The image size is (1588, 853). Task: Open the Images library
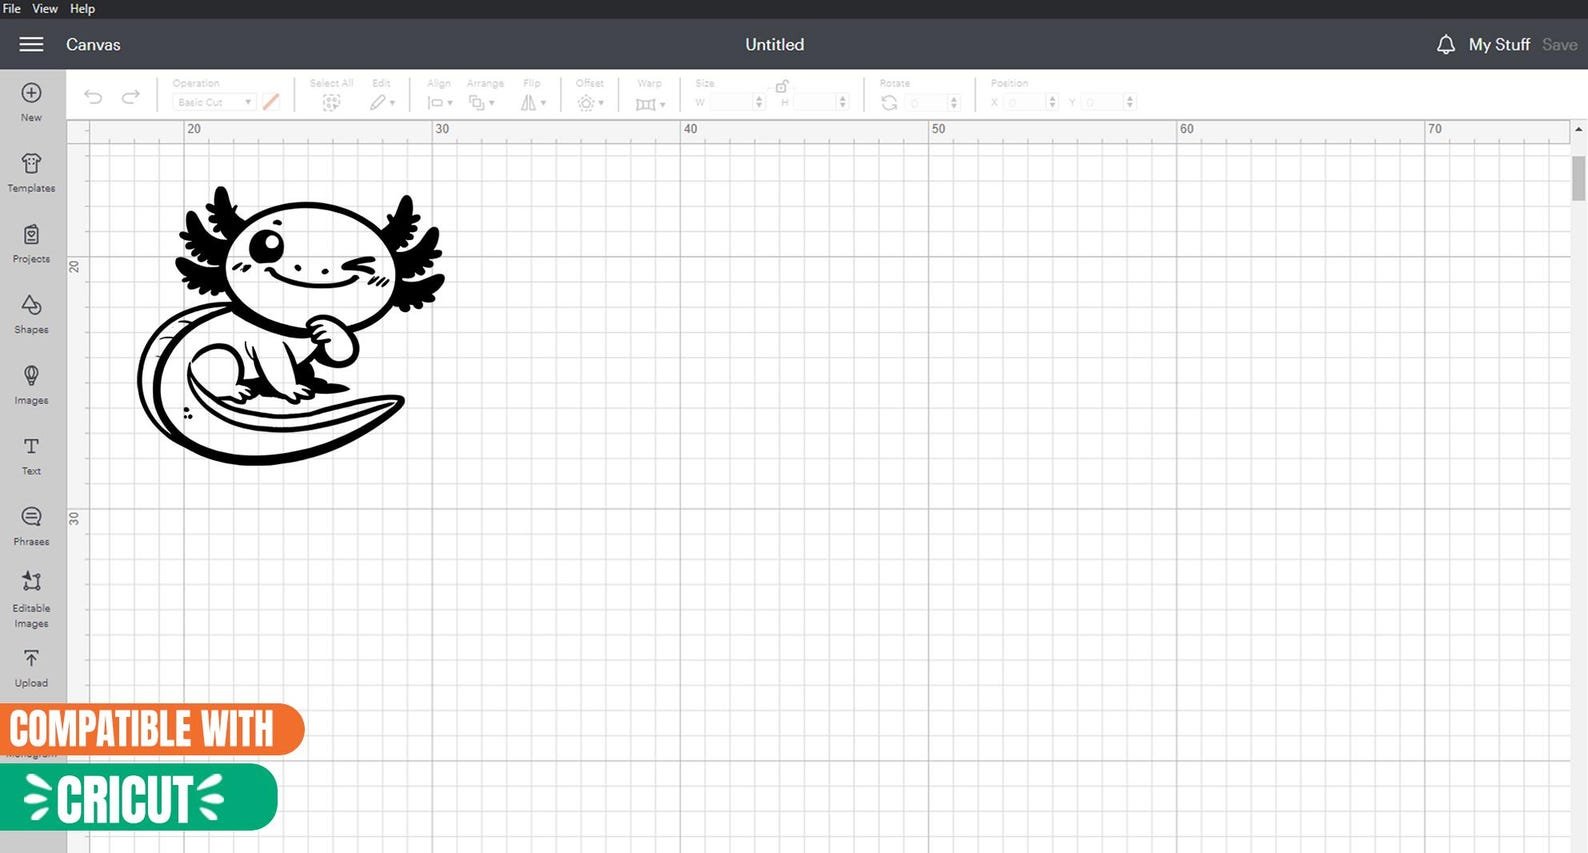point(31,385)
